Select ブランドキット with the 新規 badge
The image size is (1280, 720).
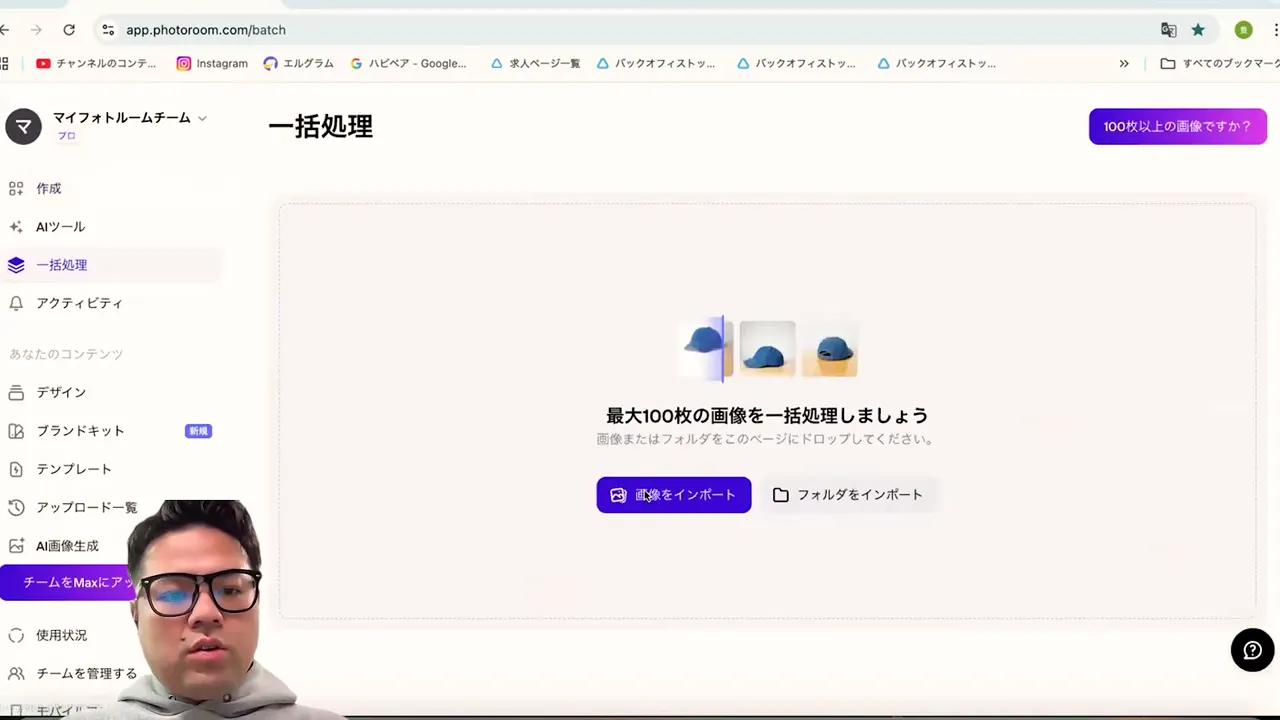tap(80, 430)
